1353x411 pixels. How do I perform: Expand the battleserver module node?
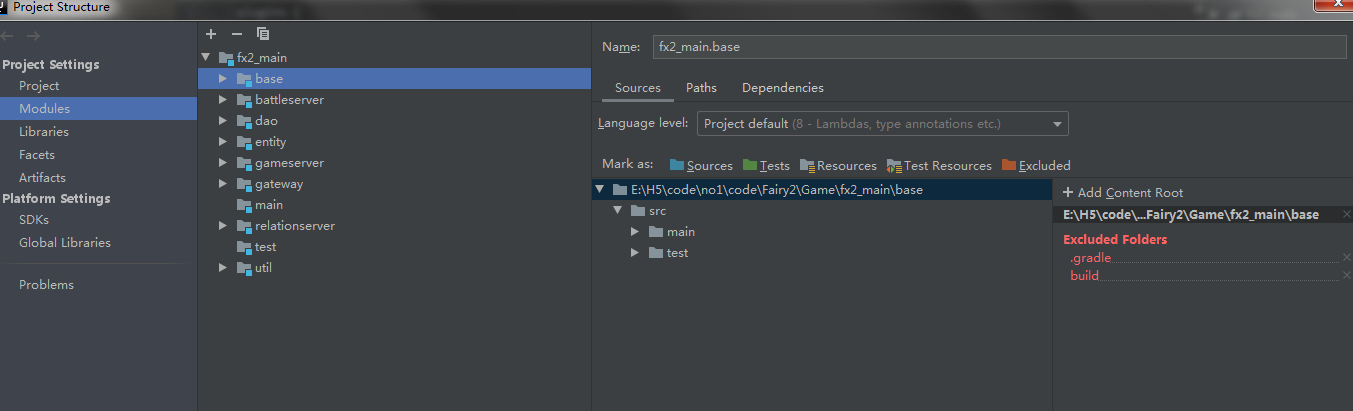click(x=223, y=100)
